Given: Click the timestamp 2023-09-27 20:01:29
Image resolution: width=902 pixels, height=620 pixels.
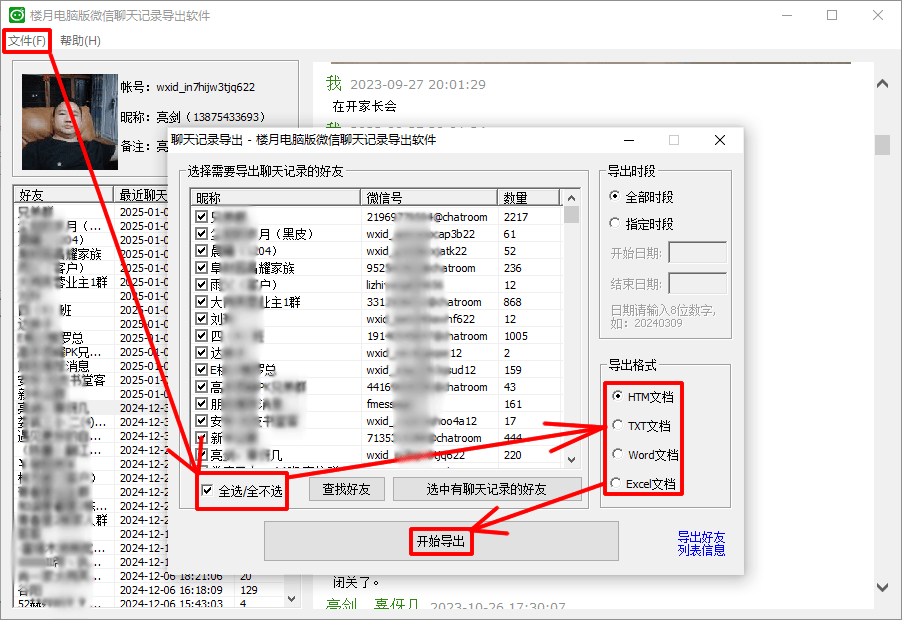Looking at the screenshot, I should [x=418, y=85].
